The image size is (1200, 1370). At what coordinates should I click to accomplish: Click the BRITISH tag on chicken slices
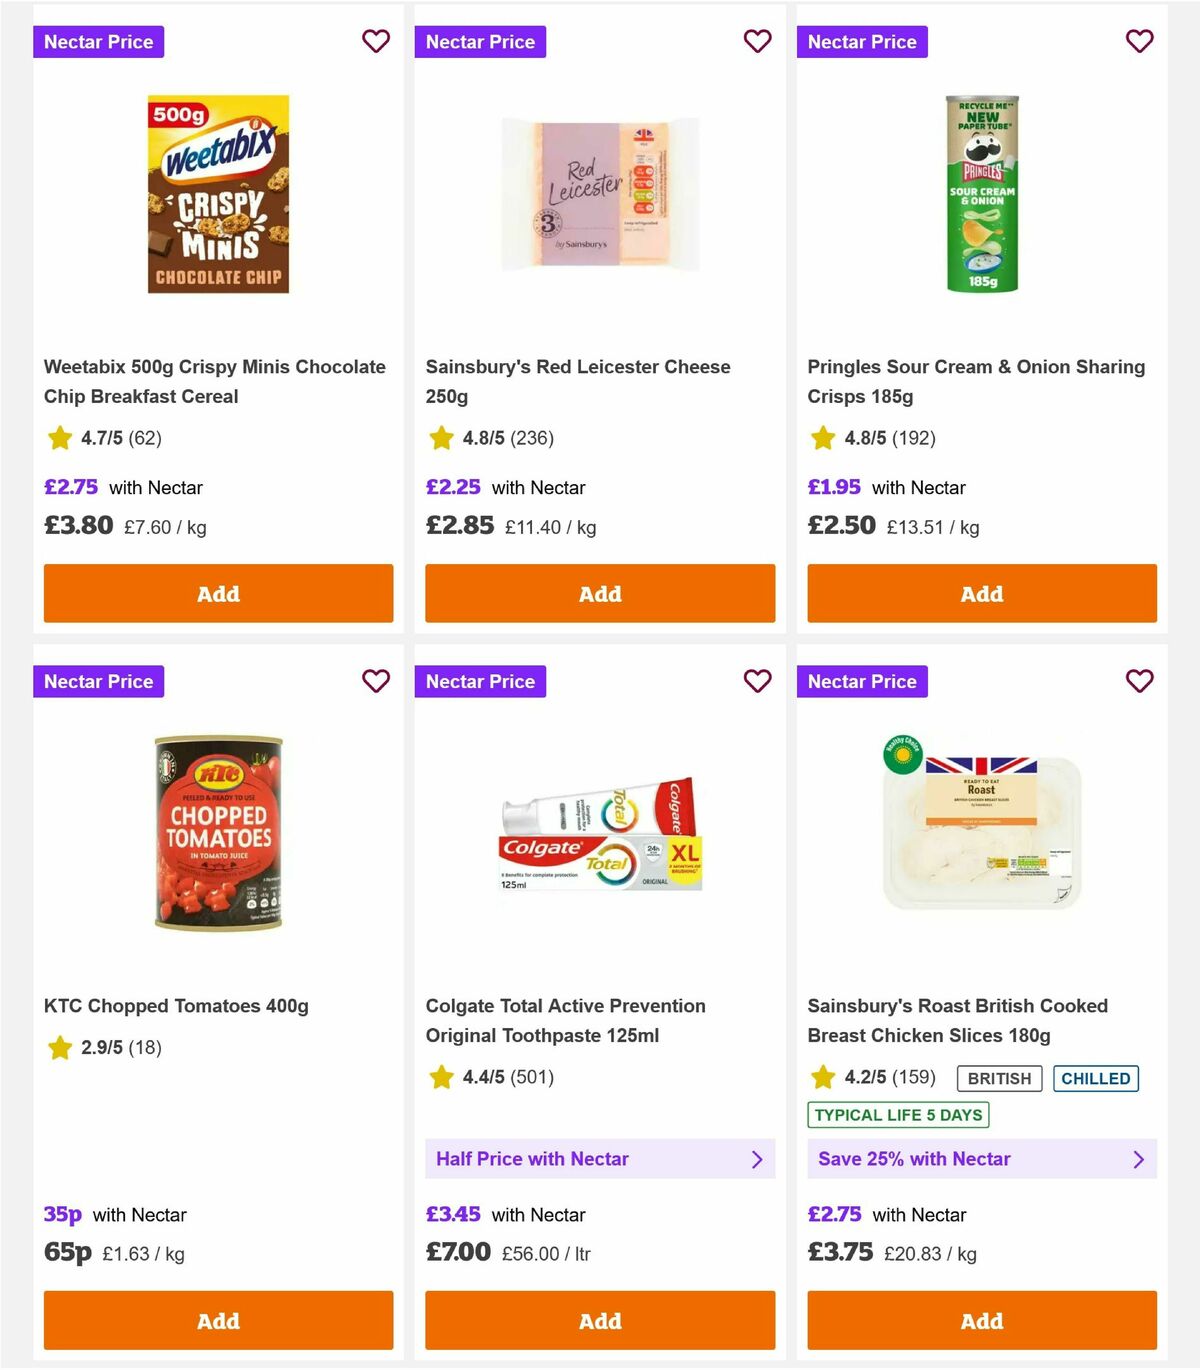click(x=997, y=1078)
